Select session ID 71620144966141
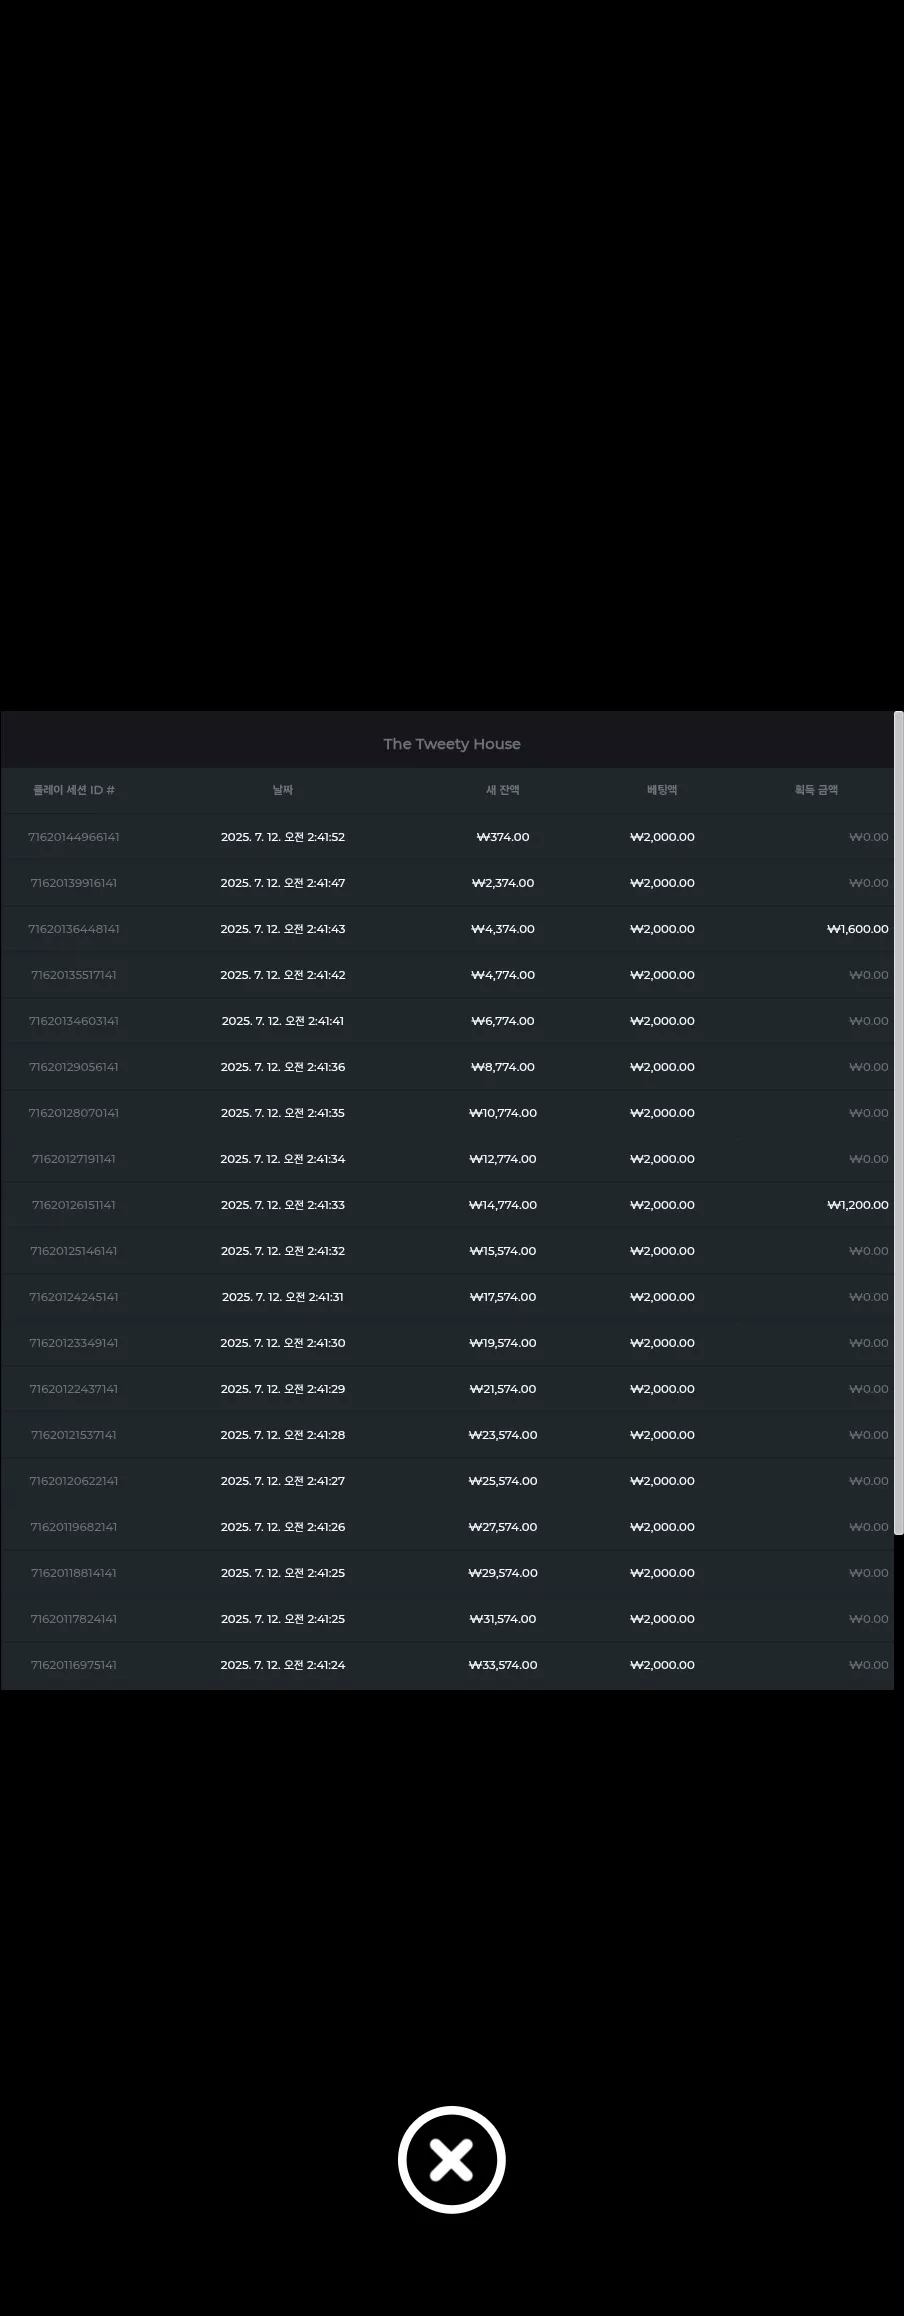This screenshot has width=904, height=2316. [74, 837]
